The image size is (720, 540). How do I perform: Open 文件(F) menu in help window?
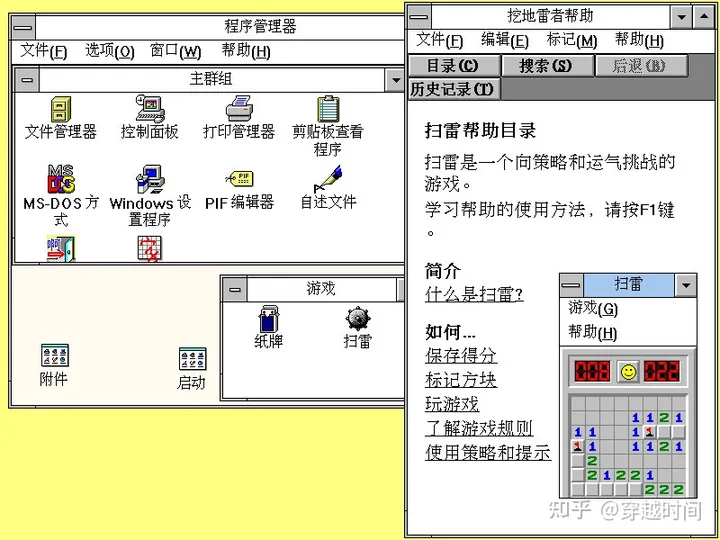439,41
